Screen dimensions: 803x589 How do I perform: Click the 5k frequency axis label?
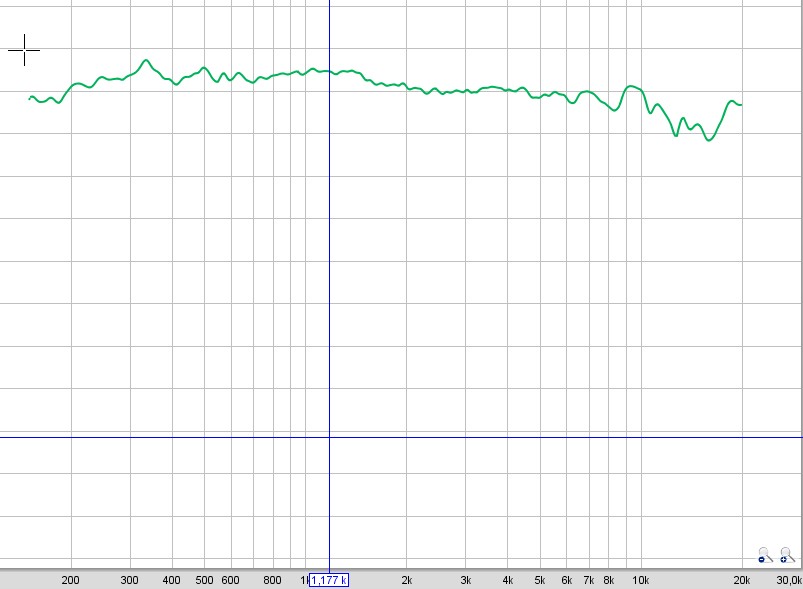(540, 580)
